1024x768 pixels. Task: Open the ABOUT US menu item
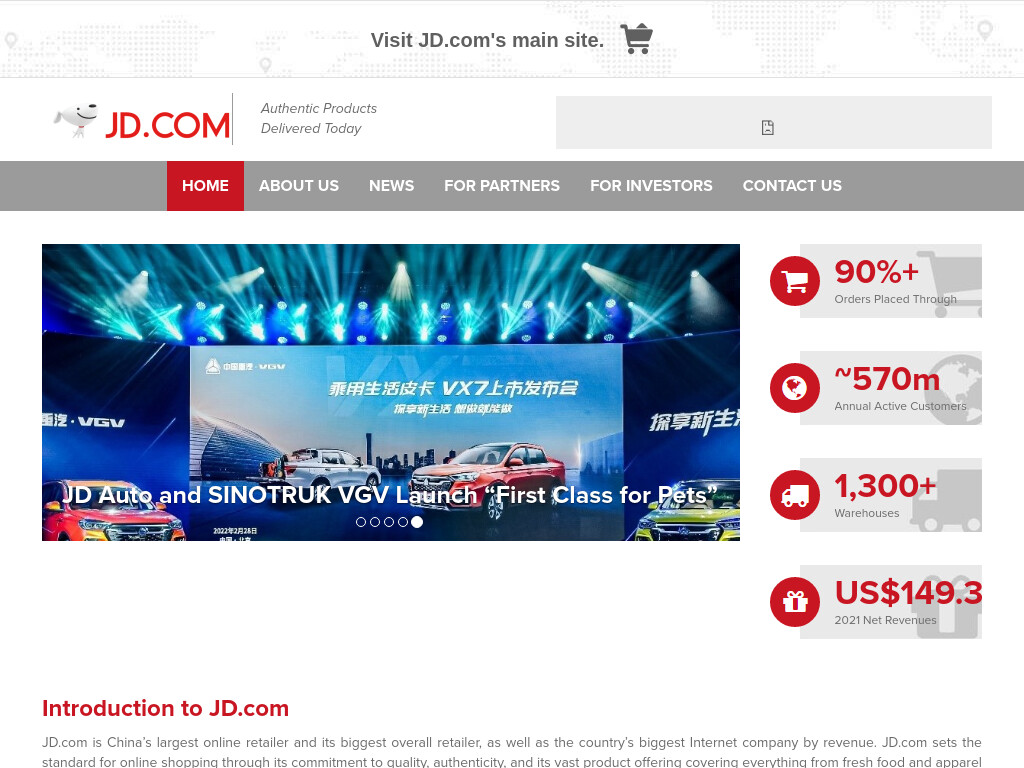coord(298,186)
